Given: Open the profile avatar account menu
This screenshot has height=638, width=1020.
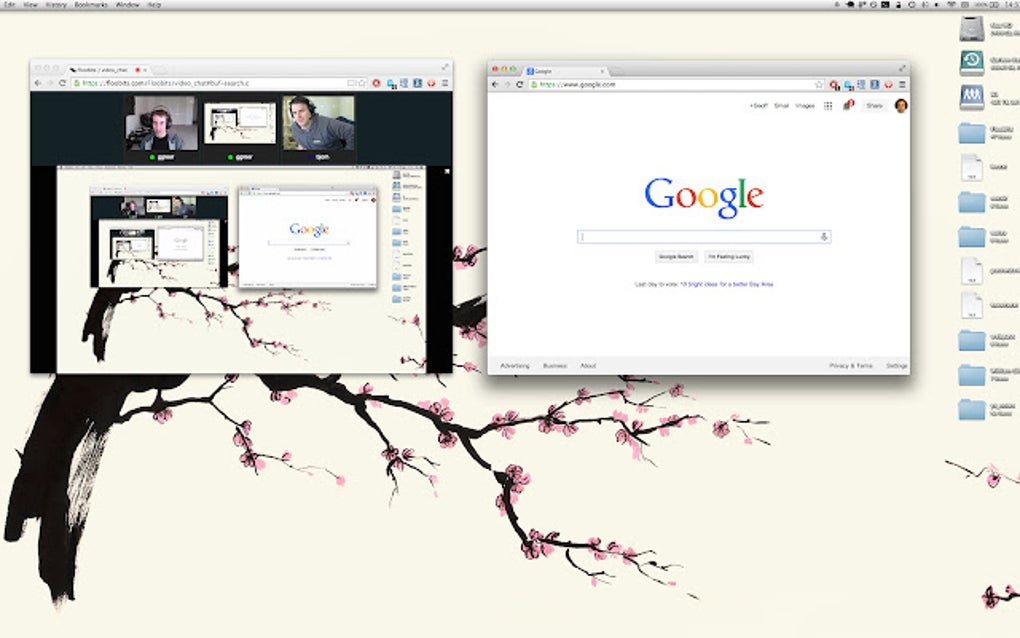Looking at the screenshot, I should [x=901, y=107].
